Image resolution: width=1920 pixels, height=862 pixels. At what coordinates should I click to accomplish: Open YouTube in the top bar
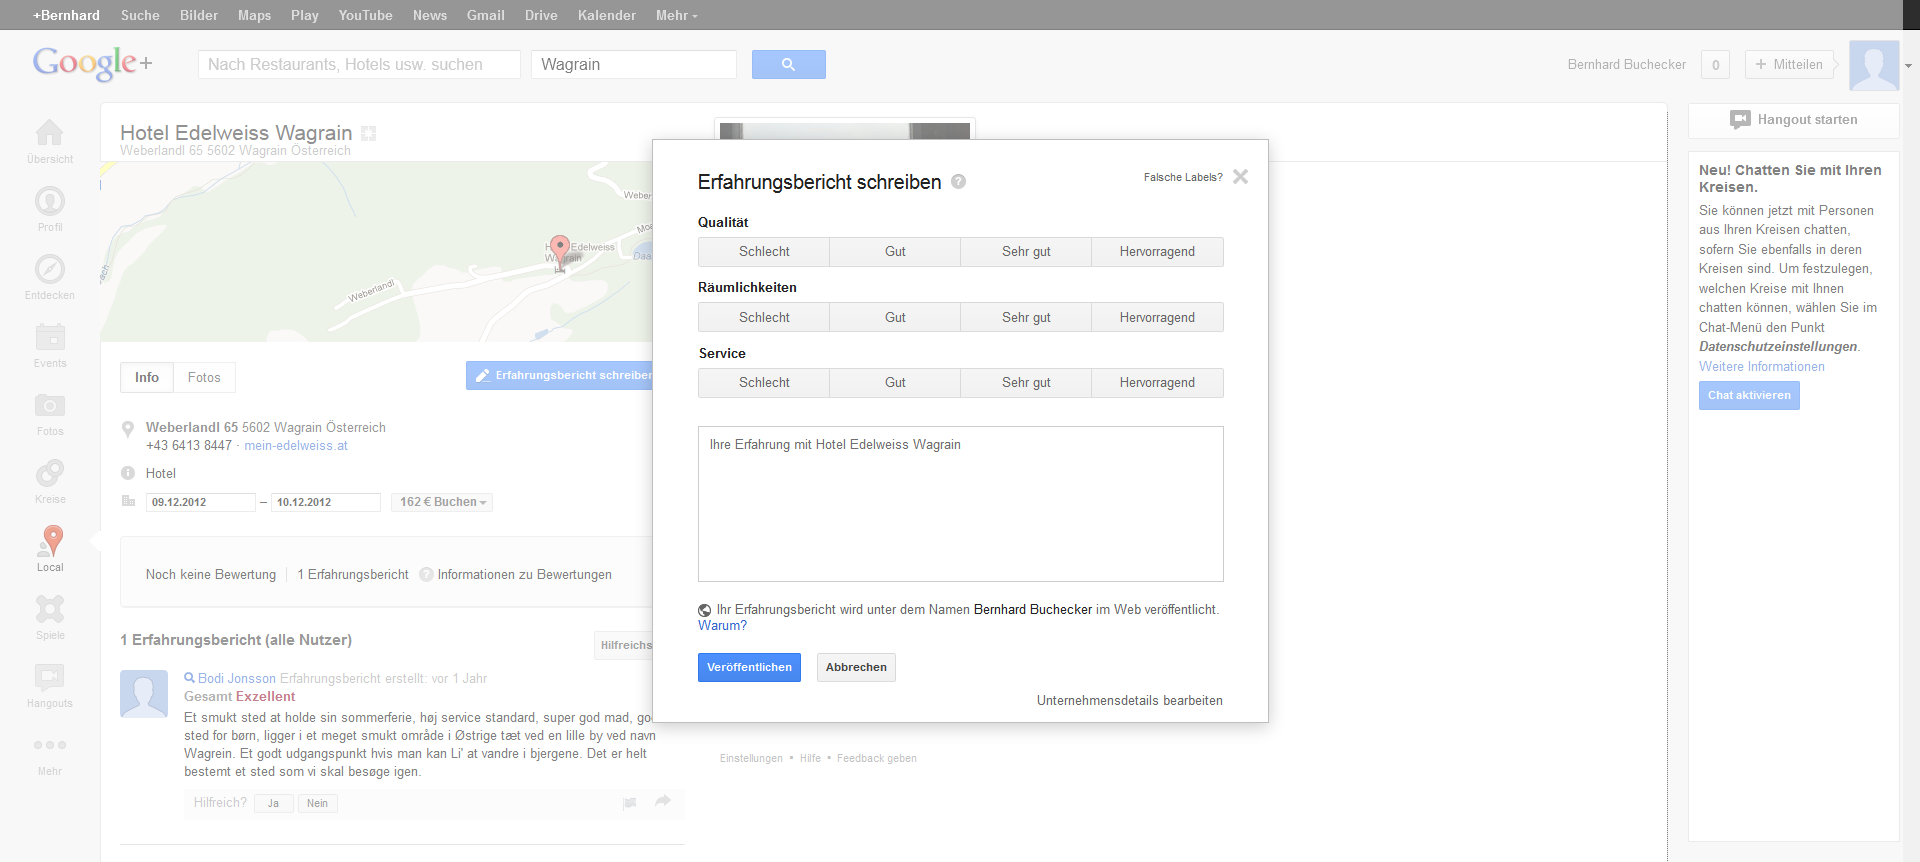[x=365, y=15]
